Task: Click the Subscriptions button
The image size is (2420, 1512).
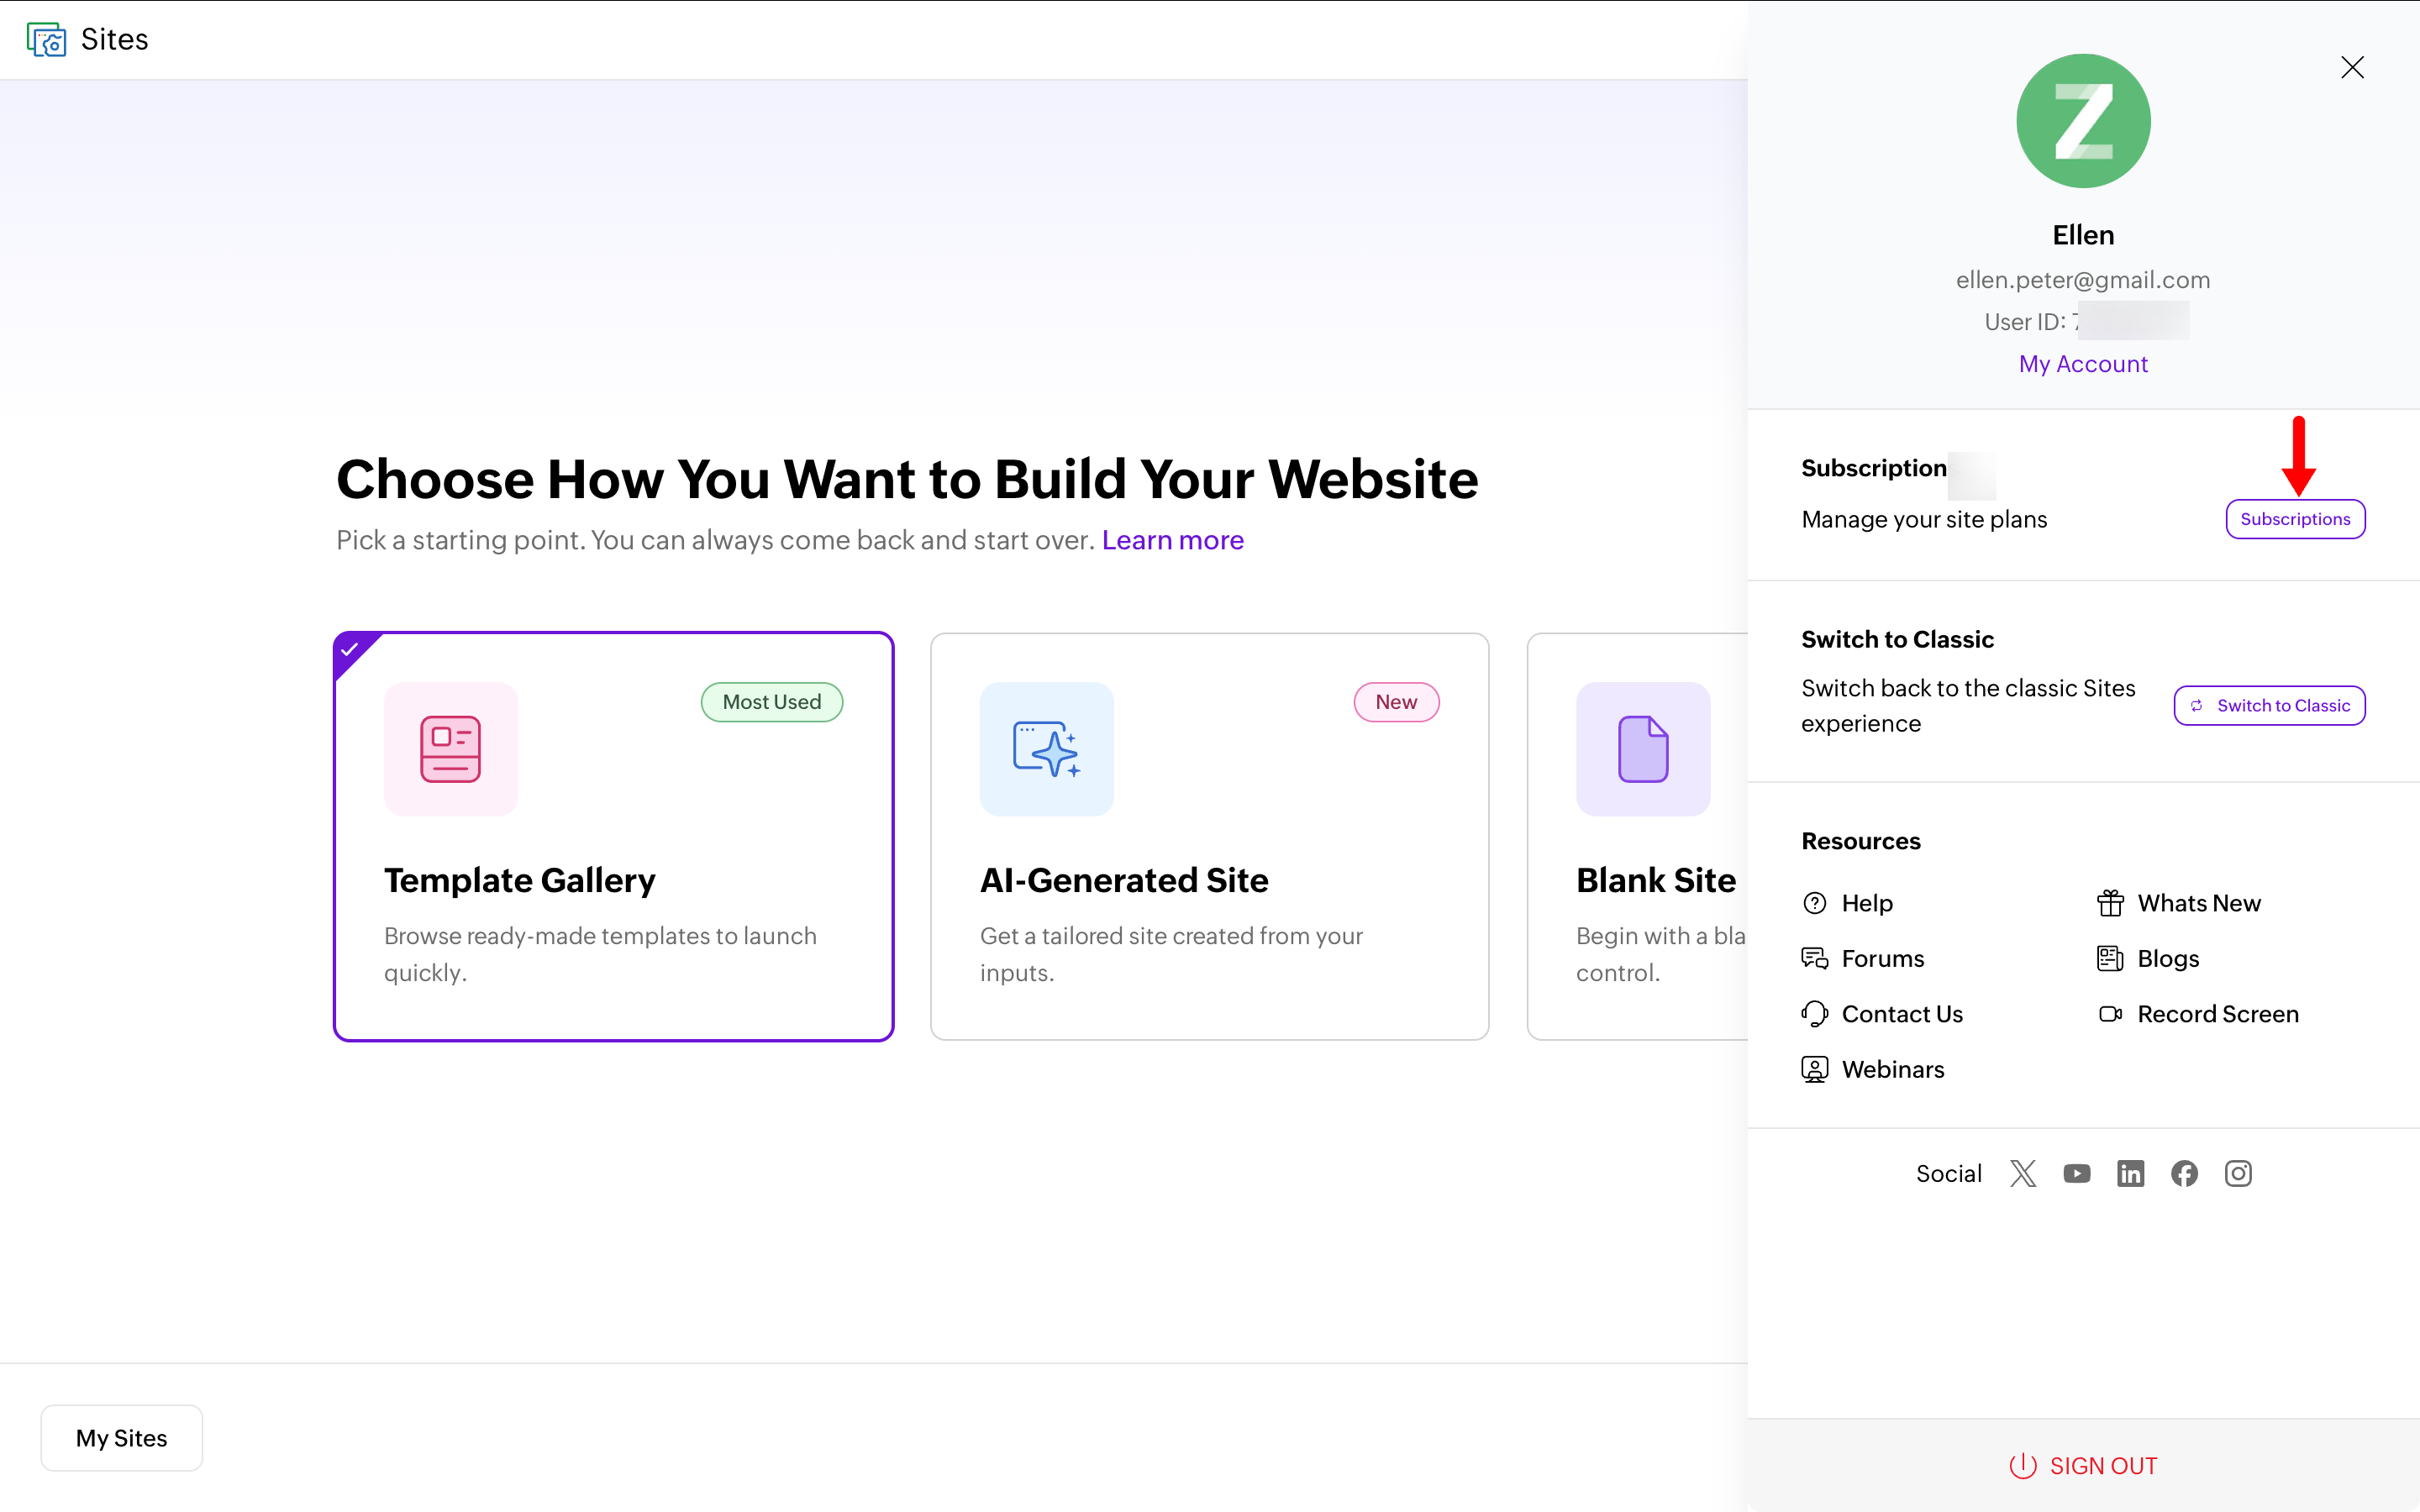Action: (2295, 519)
